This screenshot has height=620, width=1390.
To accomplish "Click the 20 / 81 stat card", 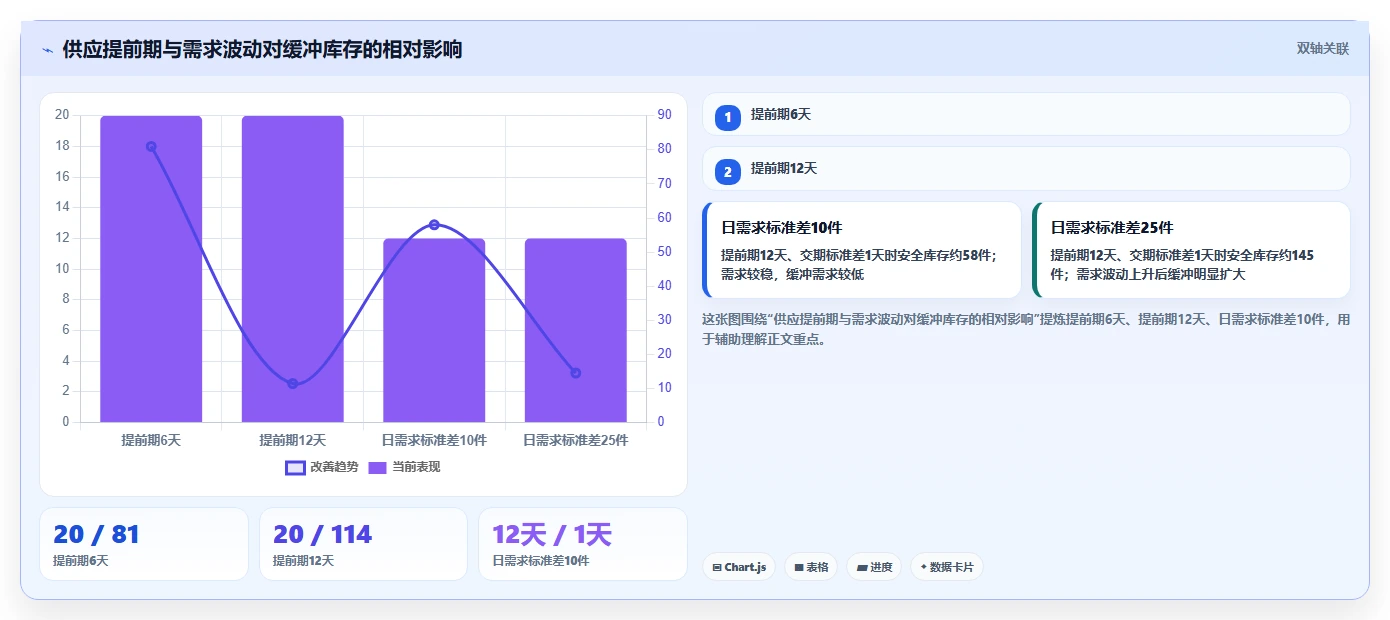I will pos(144,544).
